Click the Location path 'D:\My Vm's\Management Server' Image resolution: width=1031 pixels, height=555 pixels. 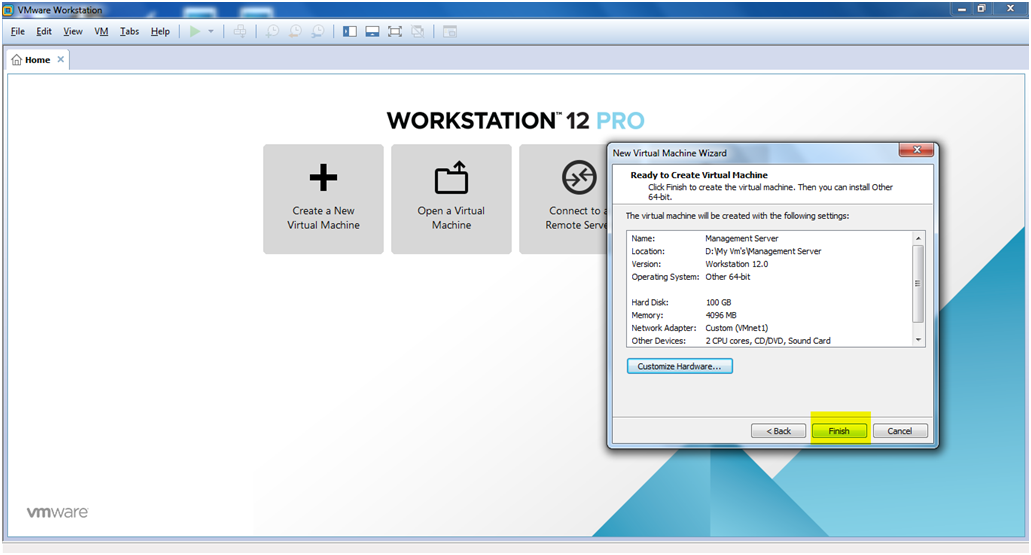click(763, 251)
